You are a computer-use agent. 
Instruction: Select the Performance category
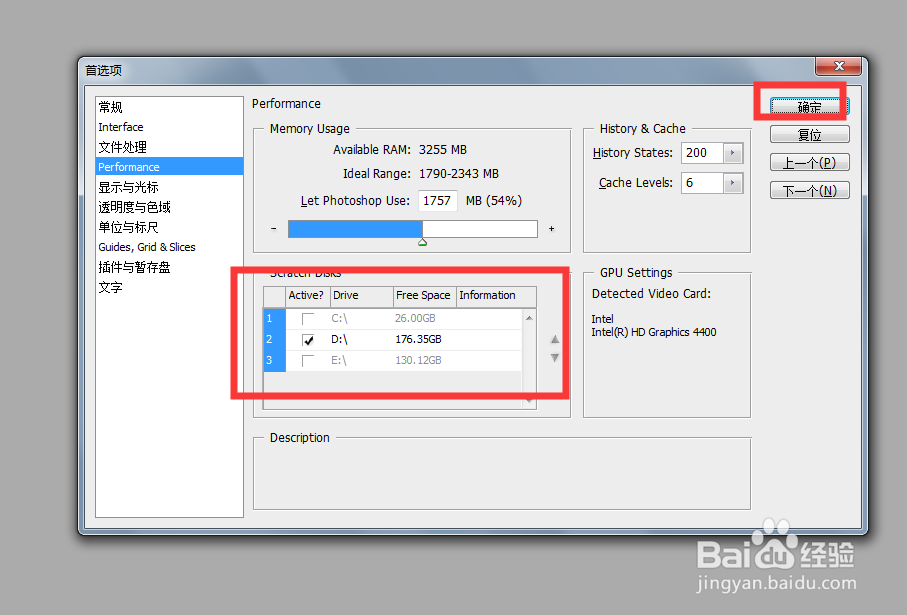pyautogui.click(x=169, y=167)
